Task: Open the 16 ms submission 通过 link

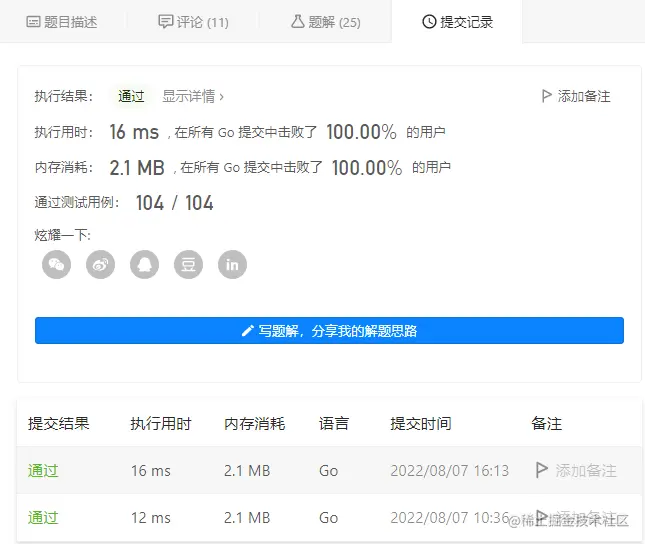Action: tap(43, 470)
